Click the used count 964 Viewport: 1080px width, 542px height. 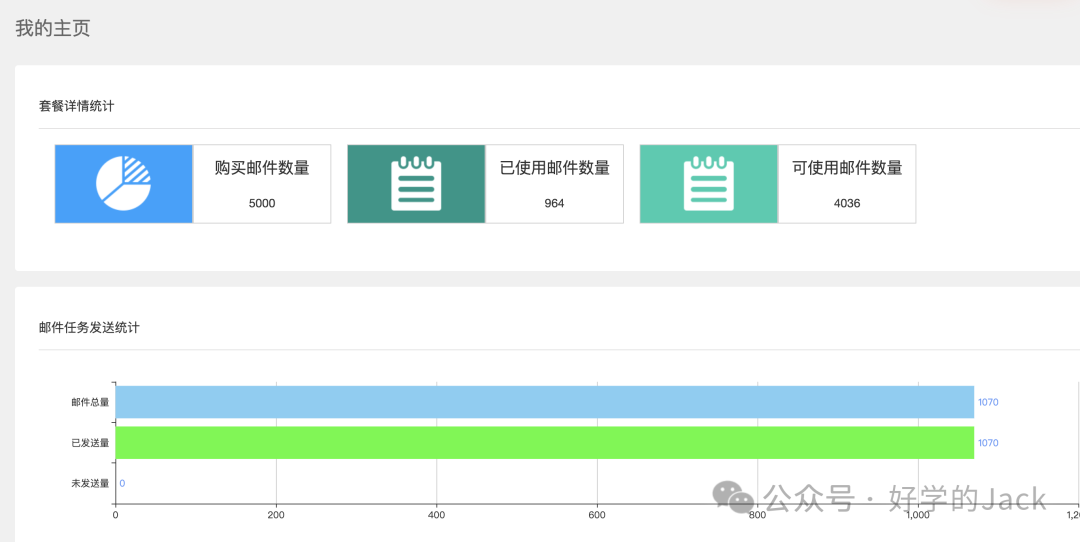pyautogui.click(x=554, y=203)
